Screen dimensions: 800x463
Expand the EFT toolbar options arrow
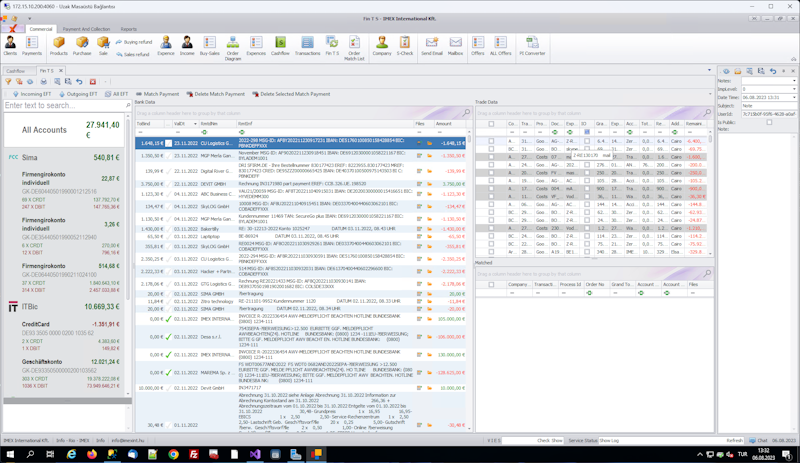710,94
